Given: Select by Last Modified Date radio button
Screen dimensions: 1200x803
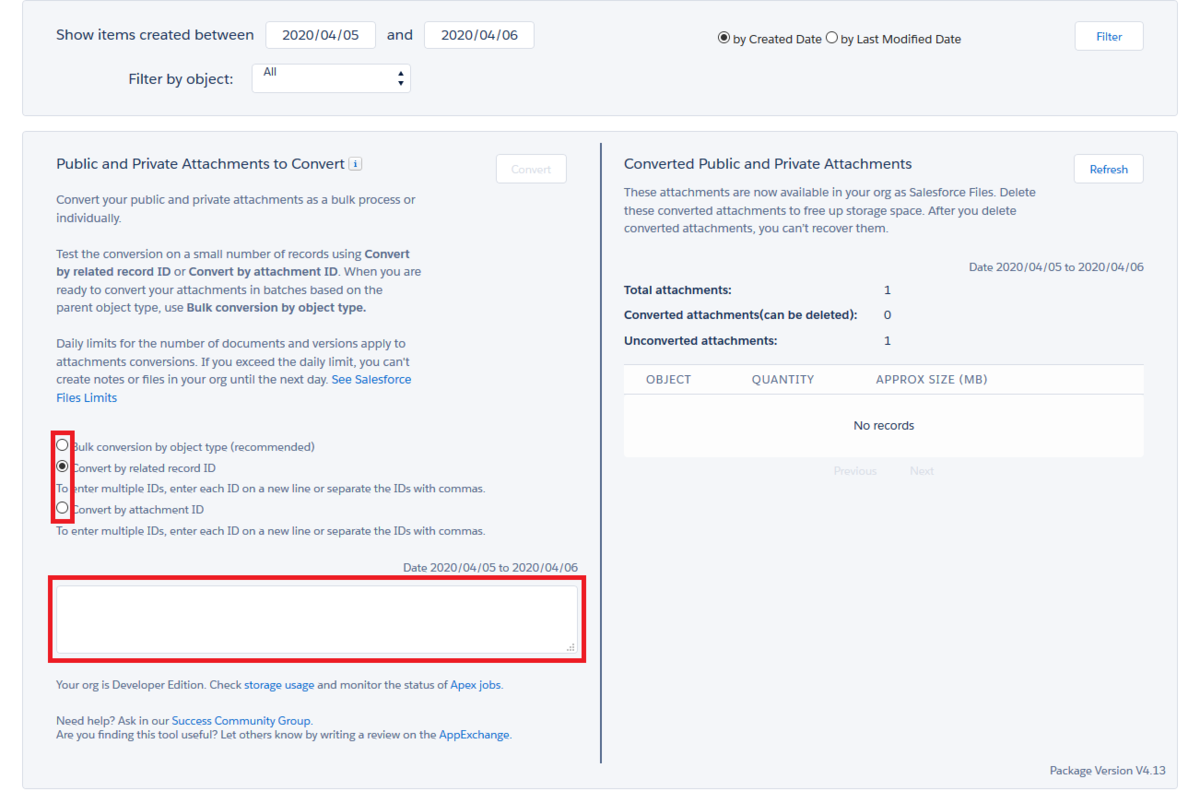Looking at the screenshot, I should (x=832, y=38).
